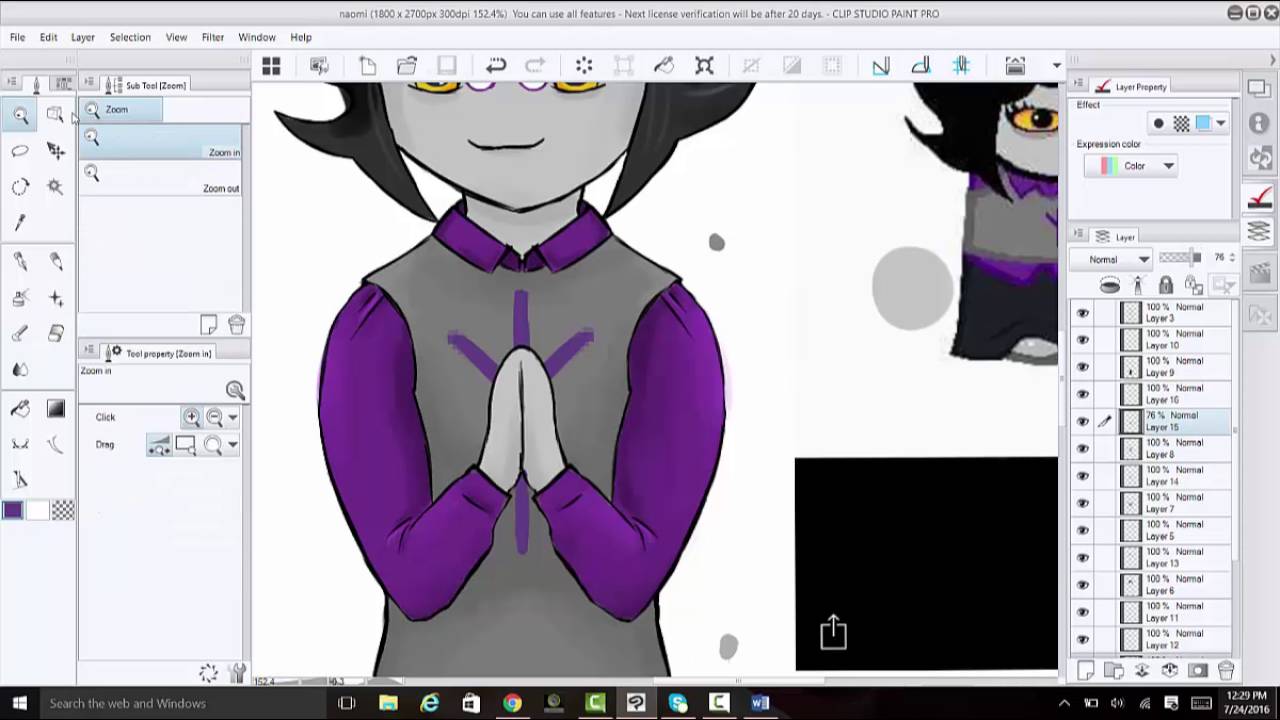Click the Scale/Rotate transform icon in command bar
This screenshot has height=720, width=1280.
click(x=704, y=66)
